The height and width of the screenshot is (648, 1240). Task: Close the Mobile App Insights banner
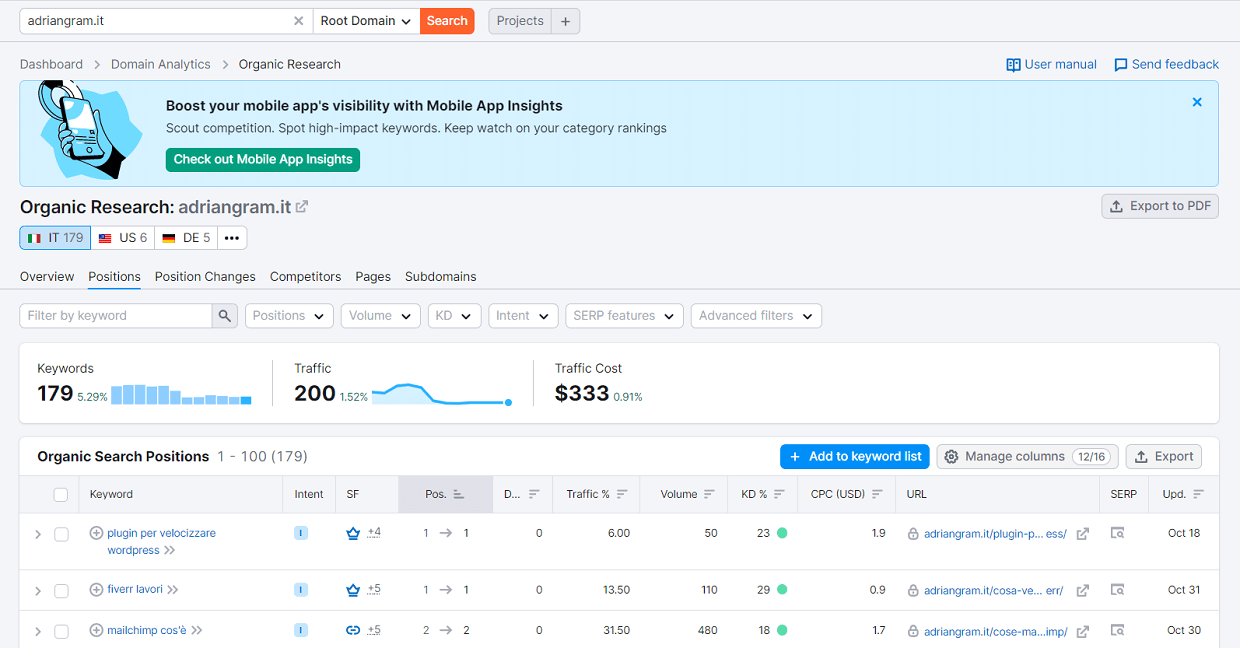[1197, 102]
